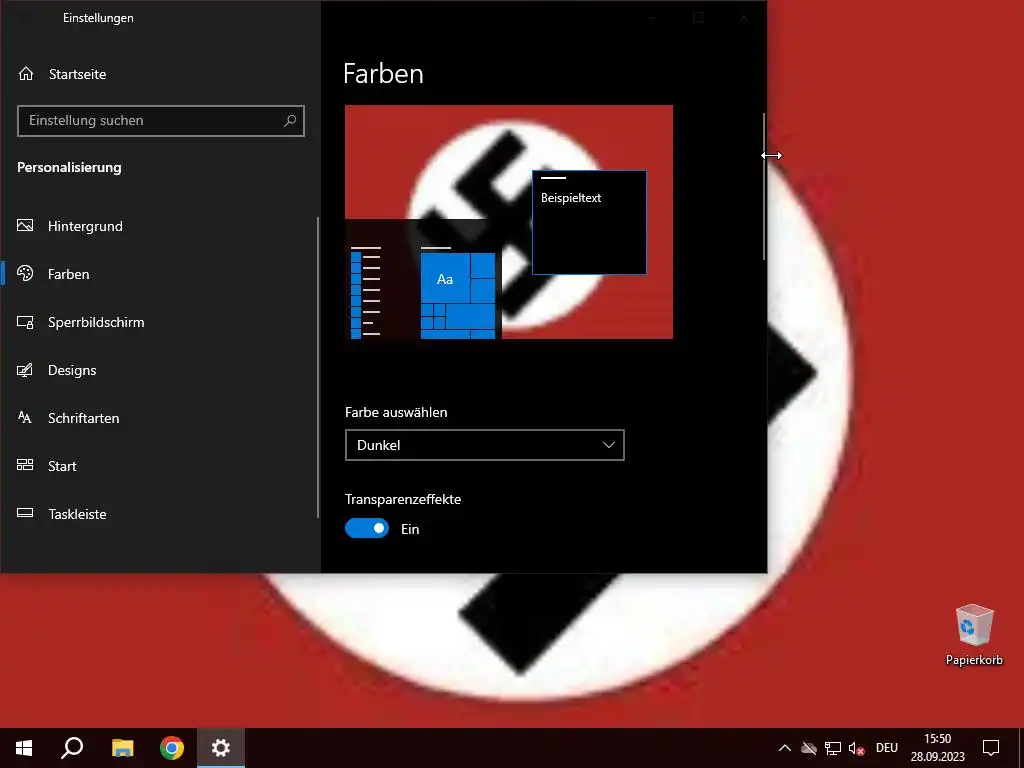Click the main settings pane vertical scrollbar
The image size is (1024, 768).
tap(764, 187)
